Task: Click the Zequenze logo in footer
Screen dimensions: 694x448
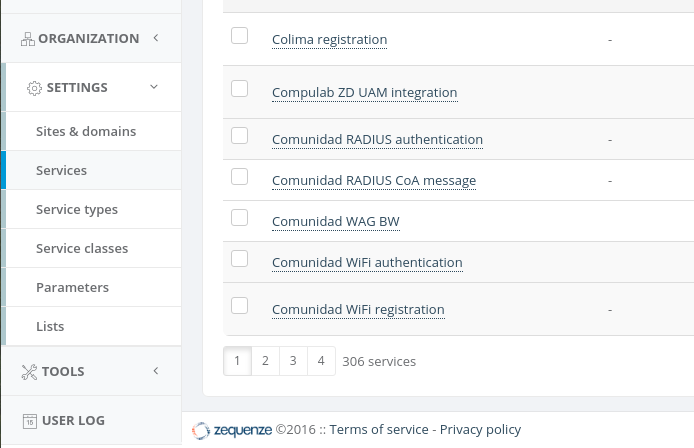Action: (x=231, y=430)
